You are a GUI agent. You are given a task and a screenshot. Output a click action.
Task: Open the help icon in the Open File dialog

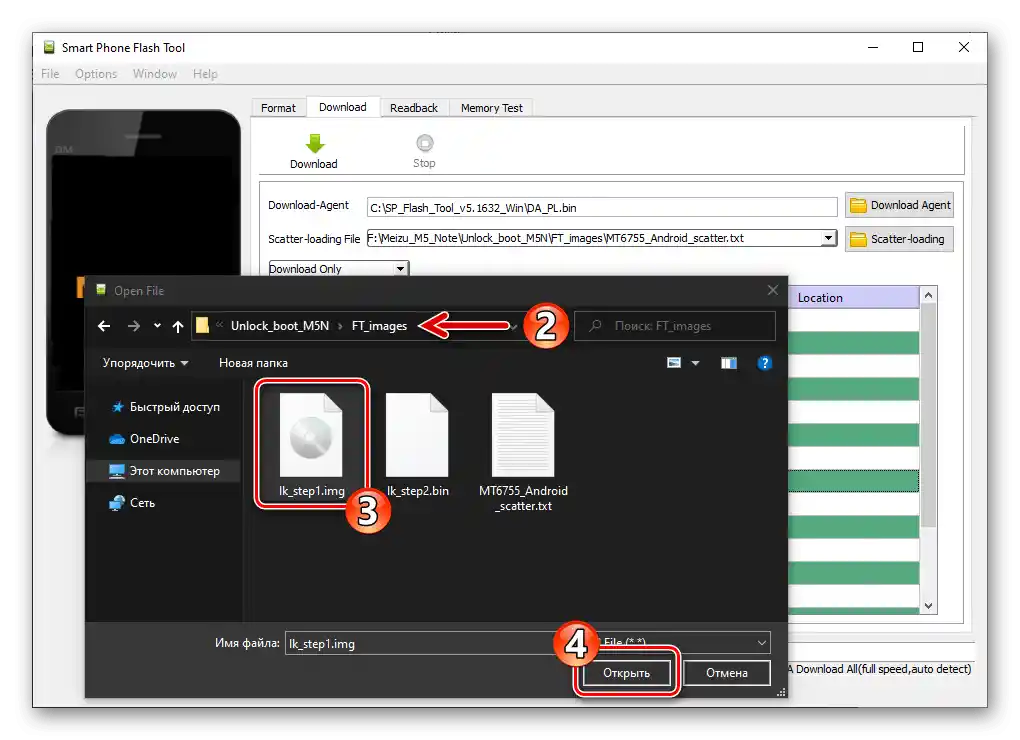click(765, 362)
